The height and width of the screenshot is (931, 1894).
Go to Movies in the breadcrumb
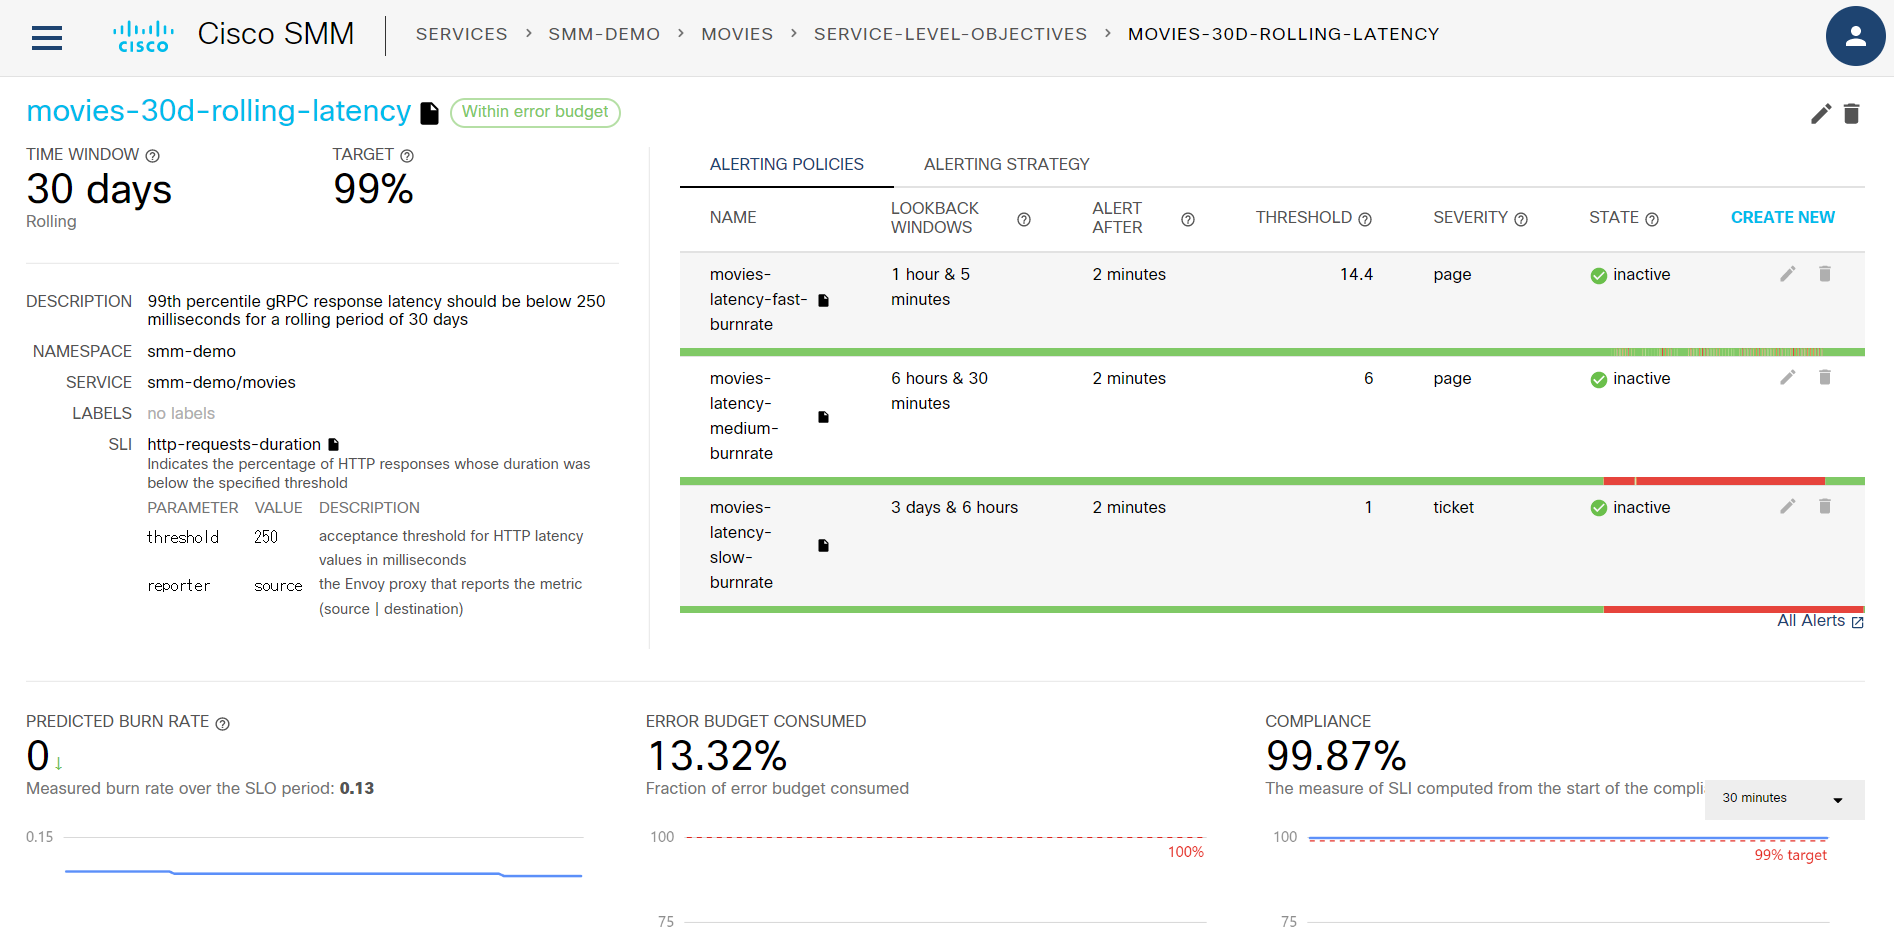pos(737,34)
